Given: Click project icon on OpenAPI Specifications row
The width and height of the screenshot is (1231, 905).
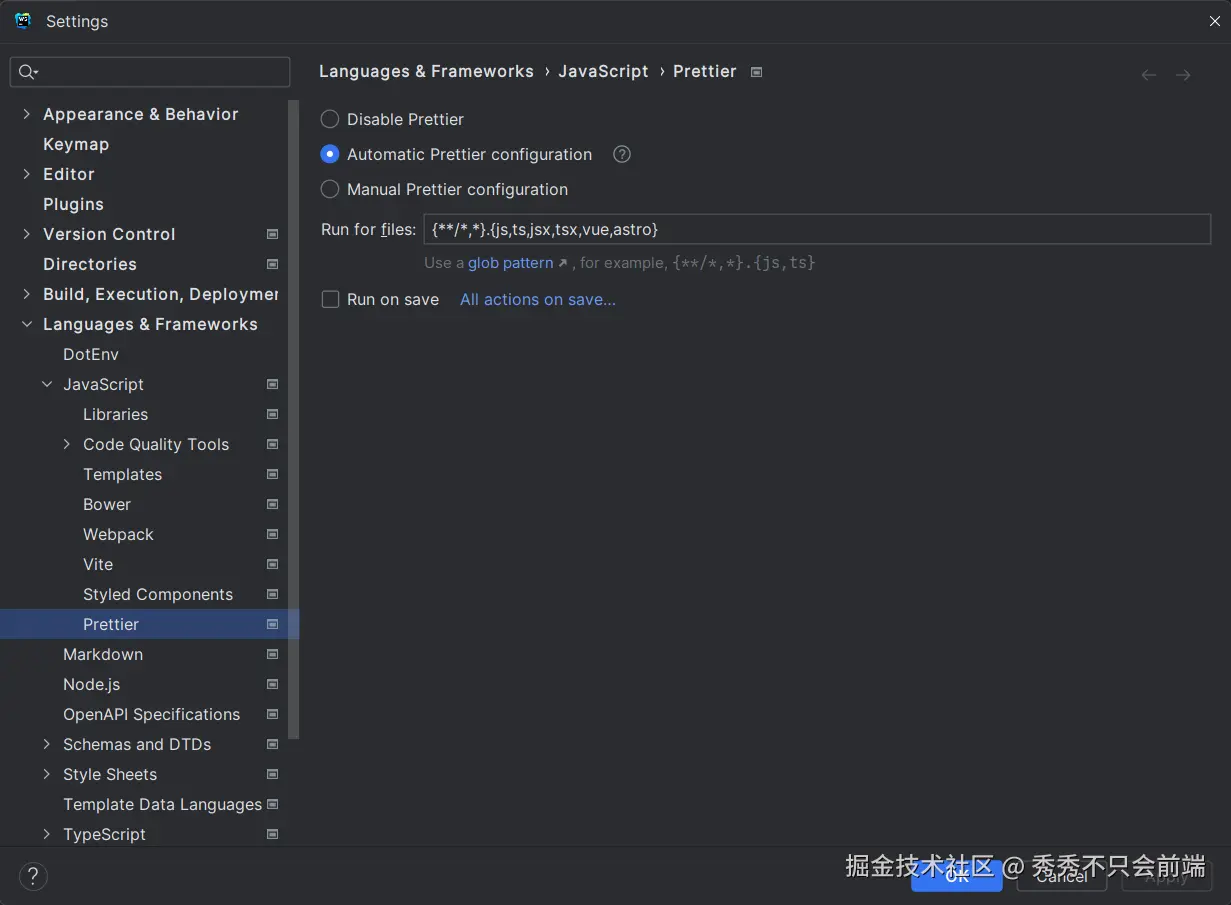Looking at the screenshot, I should point(272,714).
